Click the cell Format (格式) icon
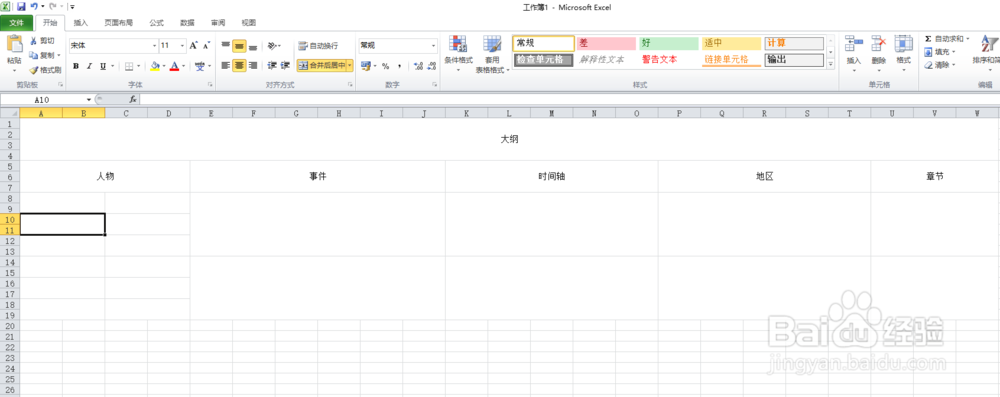 click(903, 44)
